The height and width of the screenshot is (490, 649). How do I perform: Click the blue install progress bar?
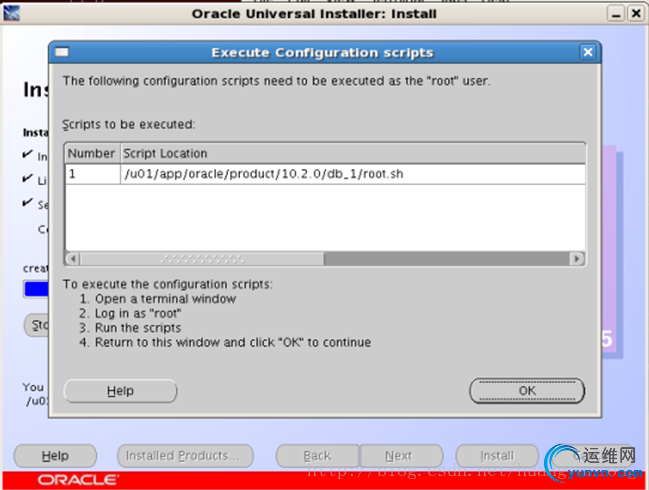36,289
